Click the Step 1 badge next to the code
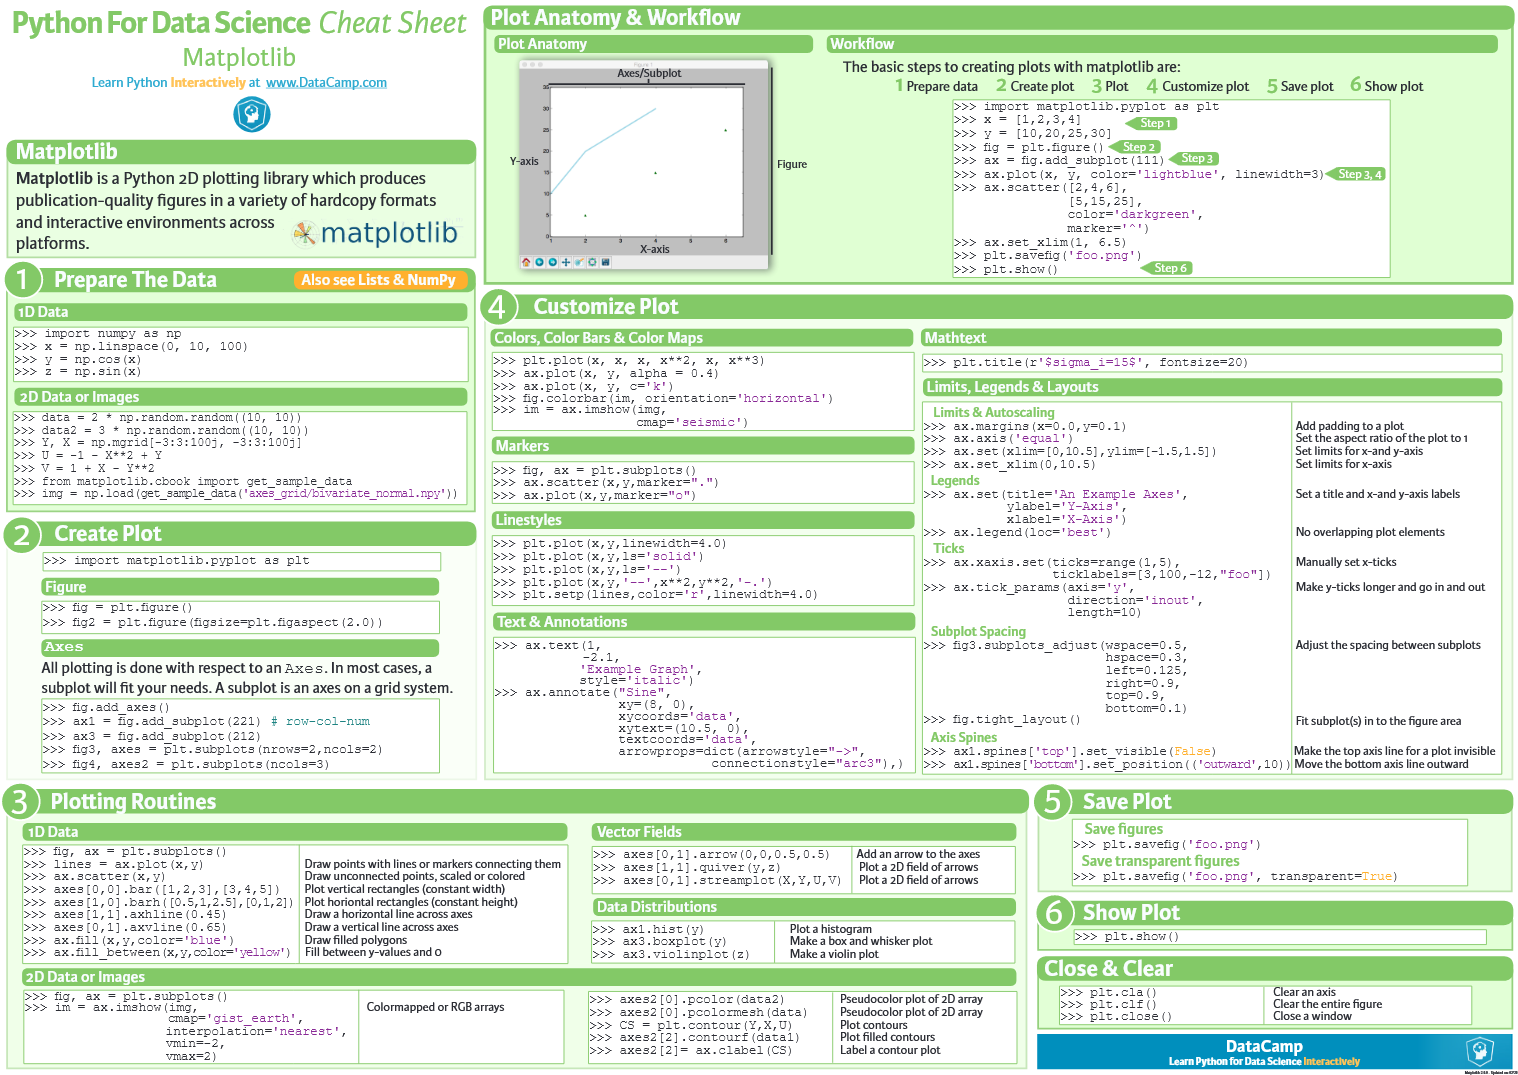 [x=1152, y=123]
